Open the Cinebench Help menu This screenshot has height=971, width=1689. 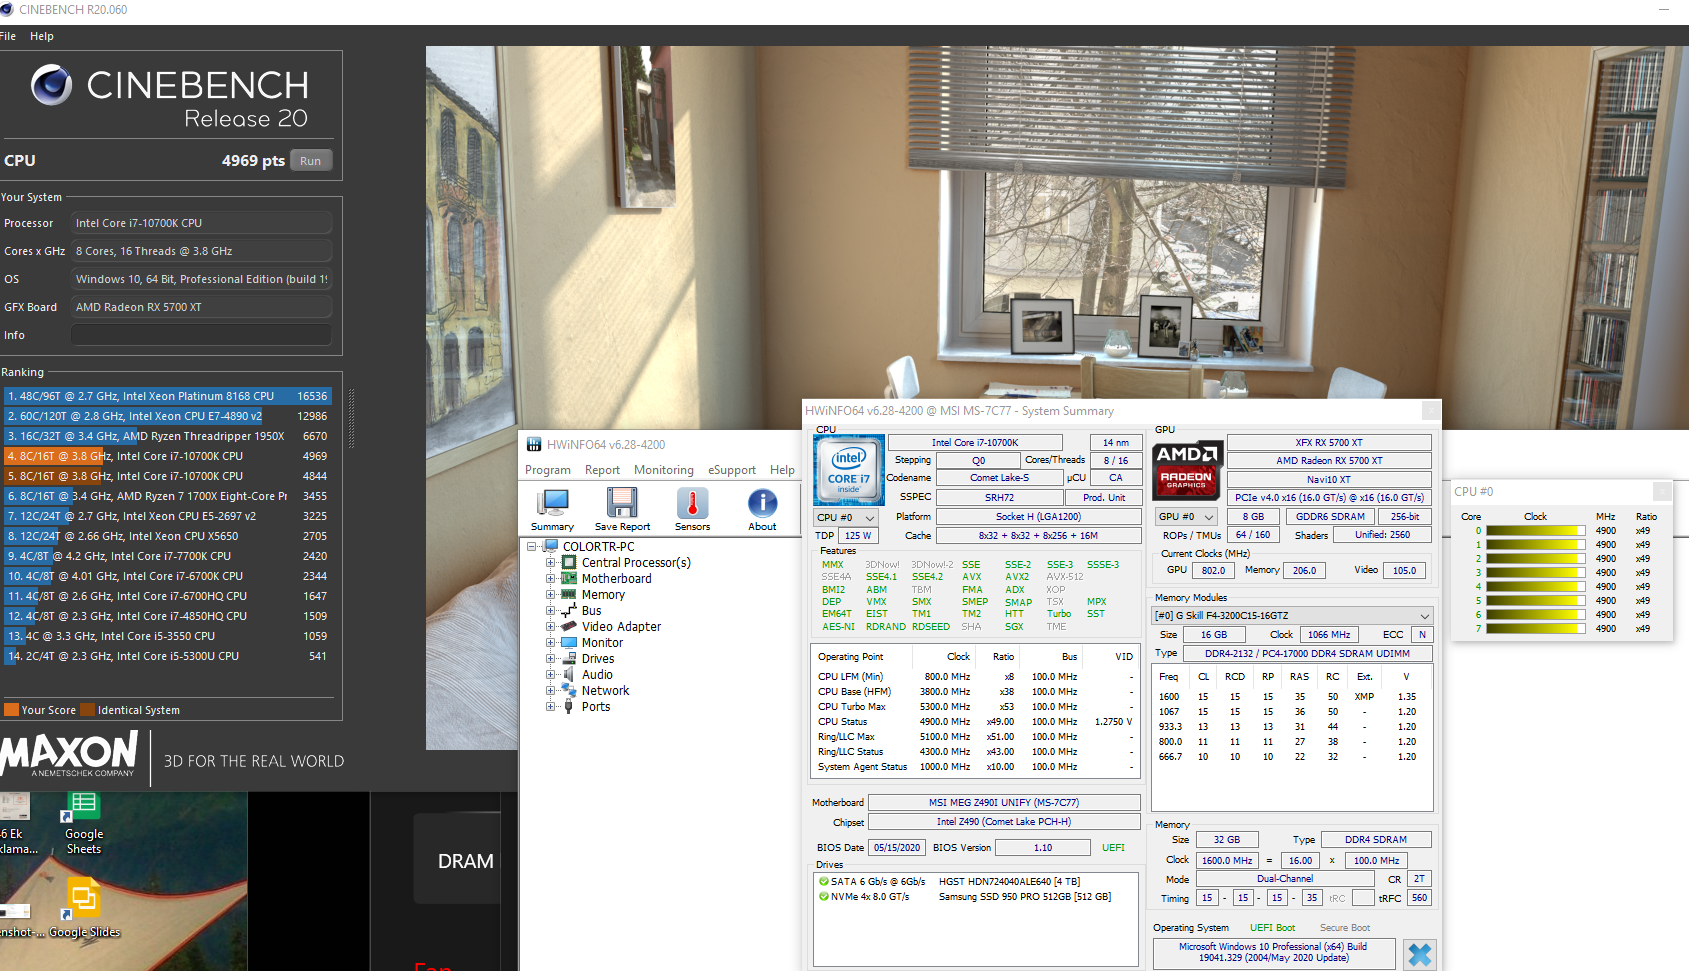pos(42,36)
